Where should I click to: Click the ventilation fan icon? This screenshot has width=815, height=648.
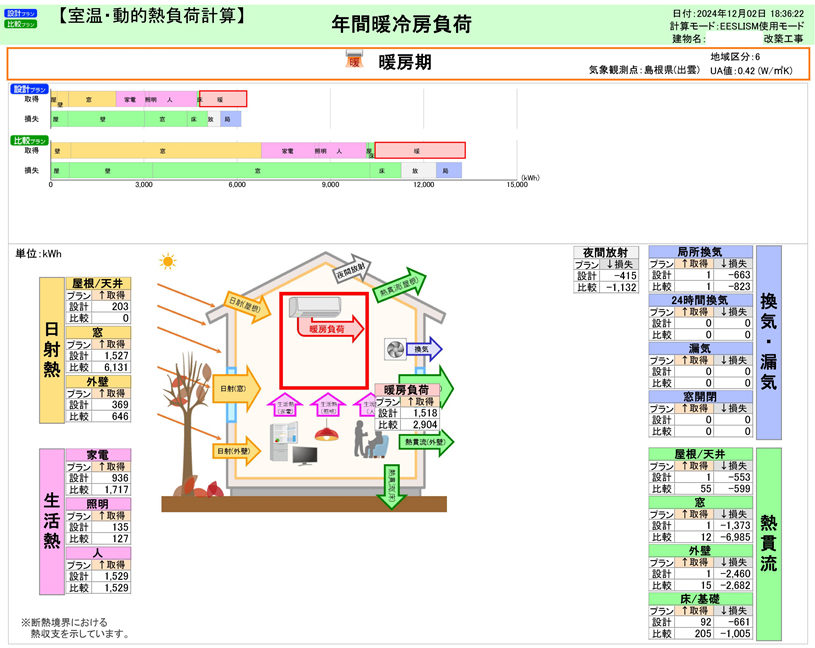[x=398, y=348]
